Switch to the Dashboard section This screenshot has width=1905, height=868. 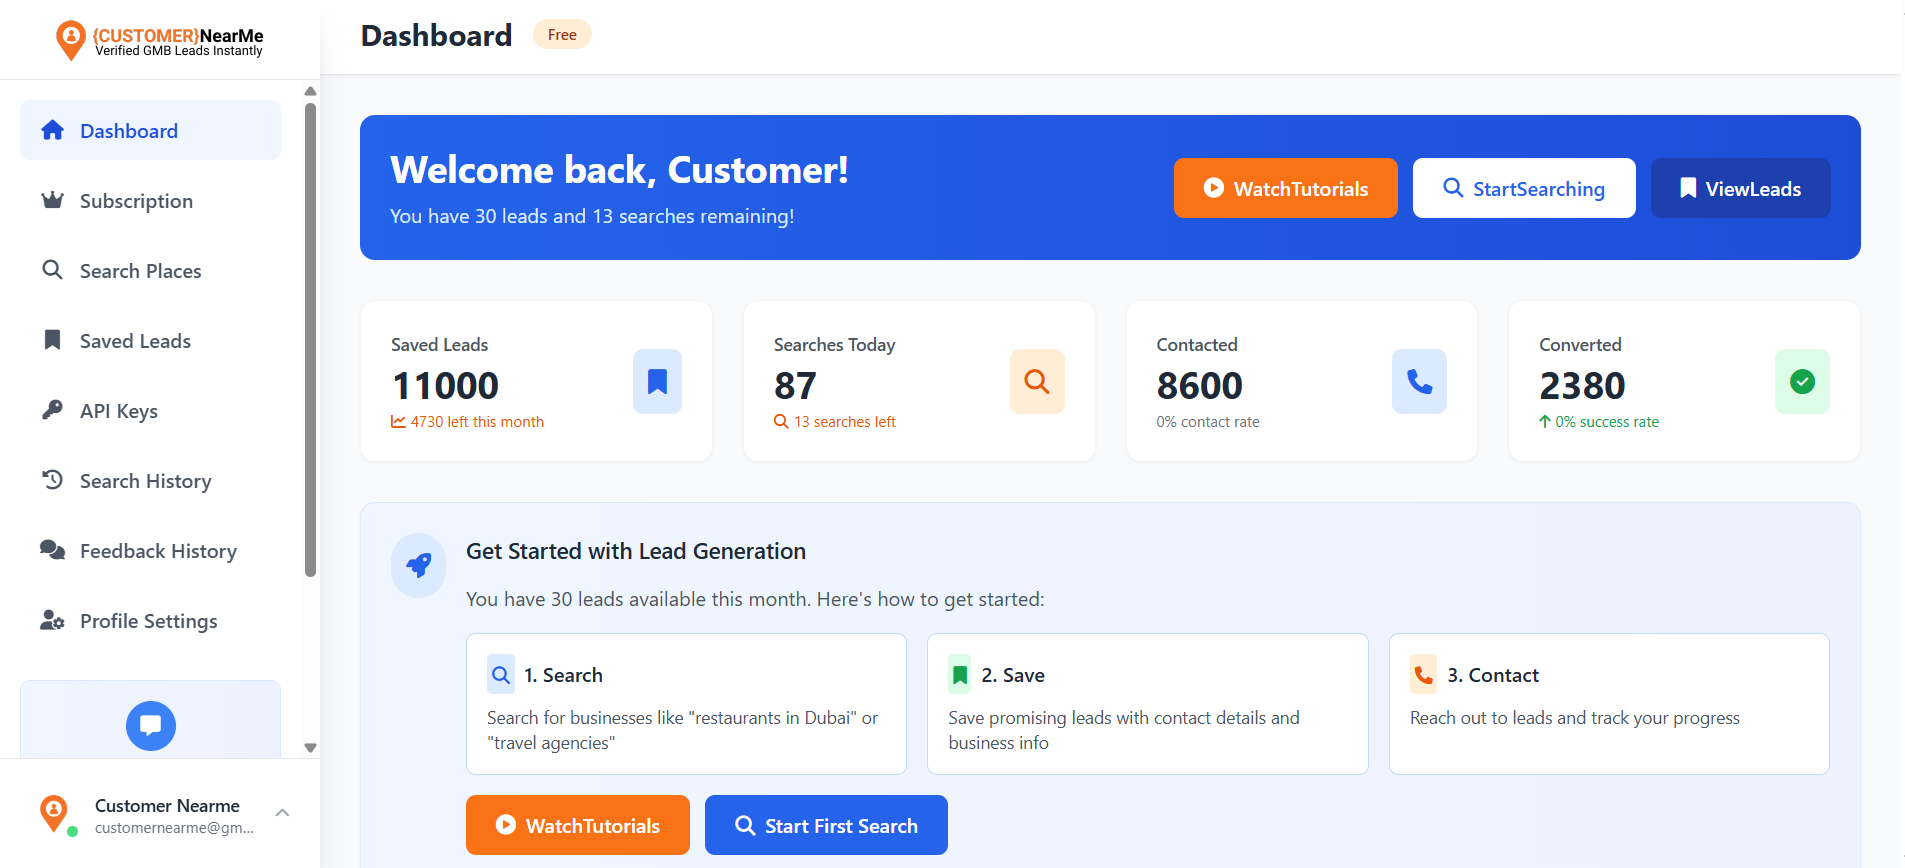pyautogui.click(x=128, y=130)
